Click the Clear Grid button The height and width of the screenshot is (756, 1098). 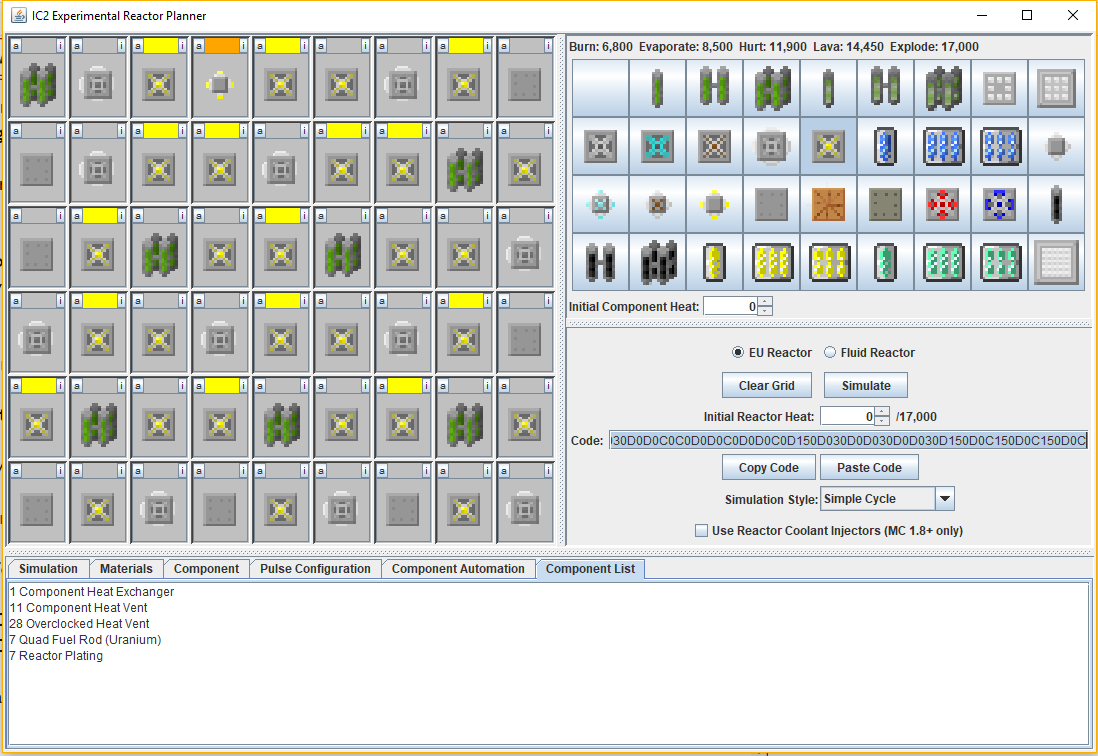pos(767,386)
